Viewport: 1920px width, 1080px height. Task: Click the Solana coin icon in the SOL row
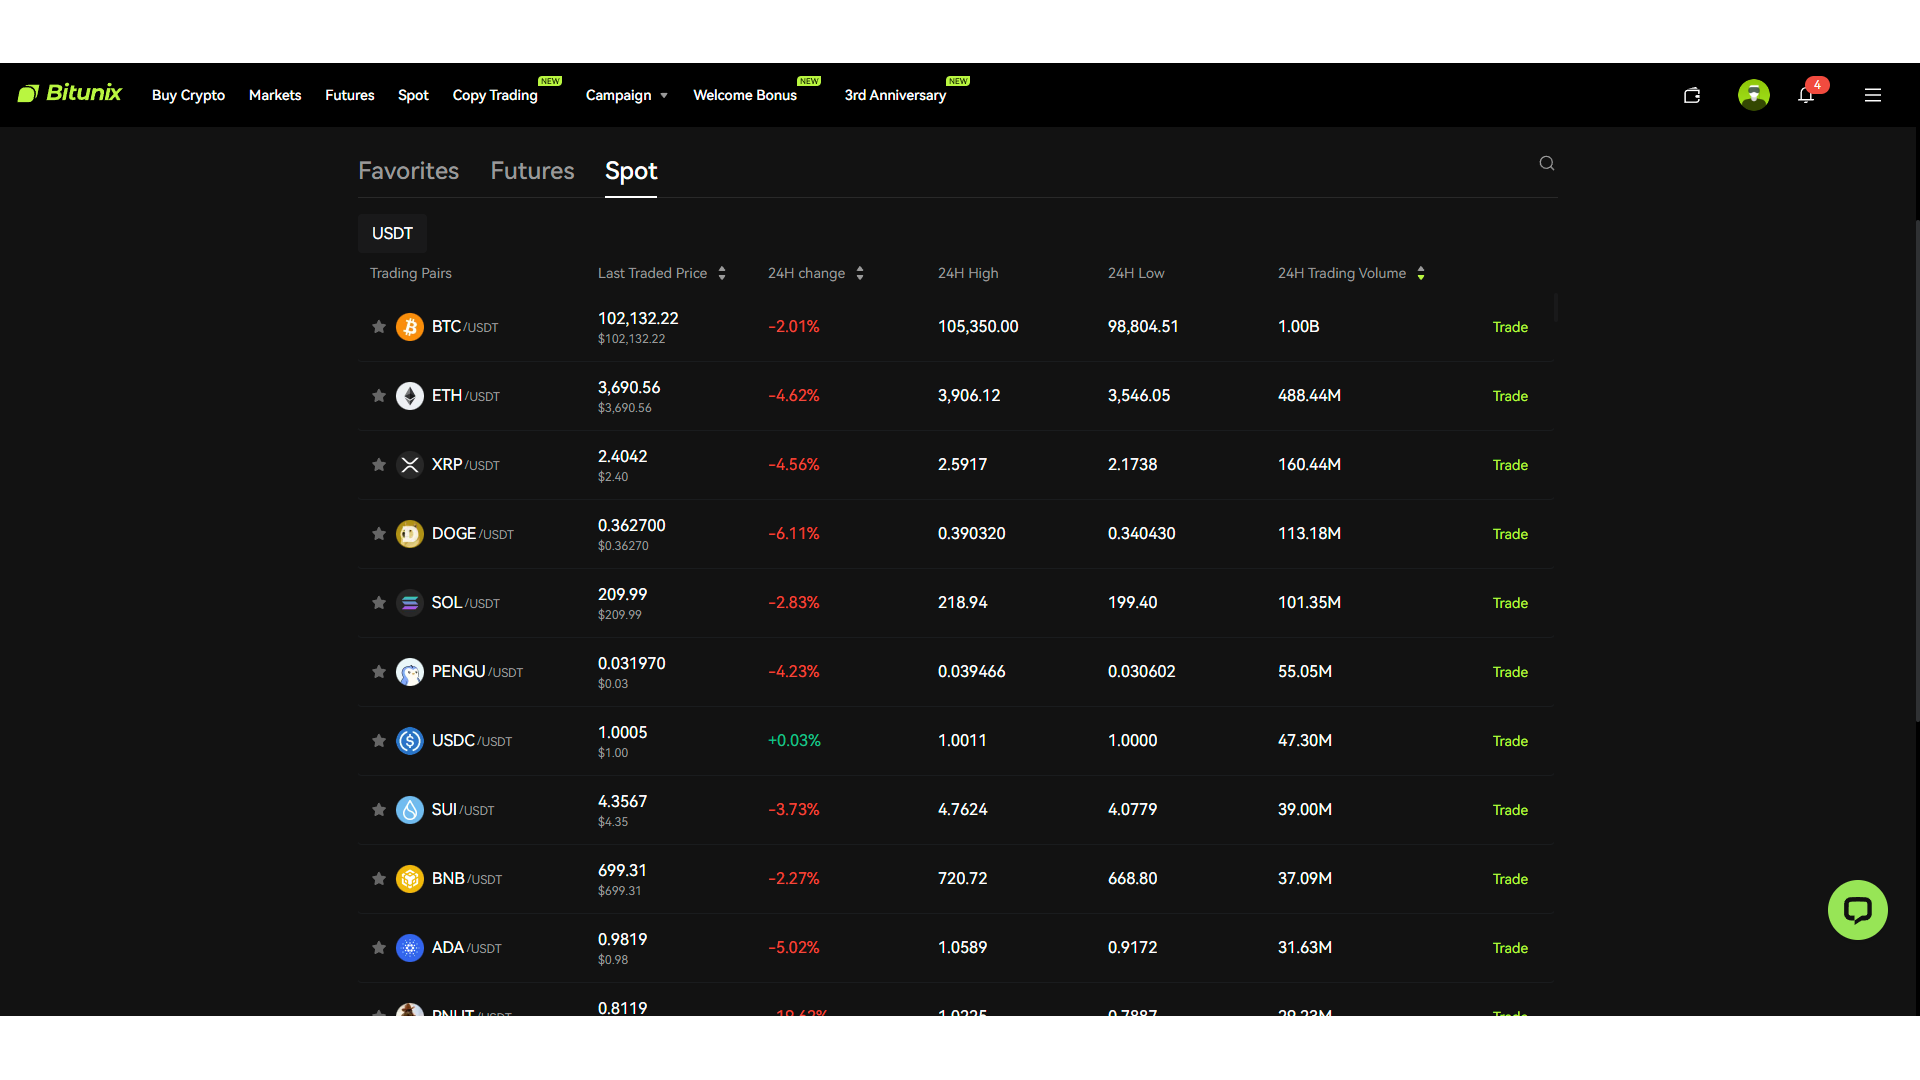[409, 602]
